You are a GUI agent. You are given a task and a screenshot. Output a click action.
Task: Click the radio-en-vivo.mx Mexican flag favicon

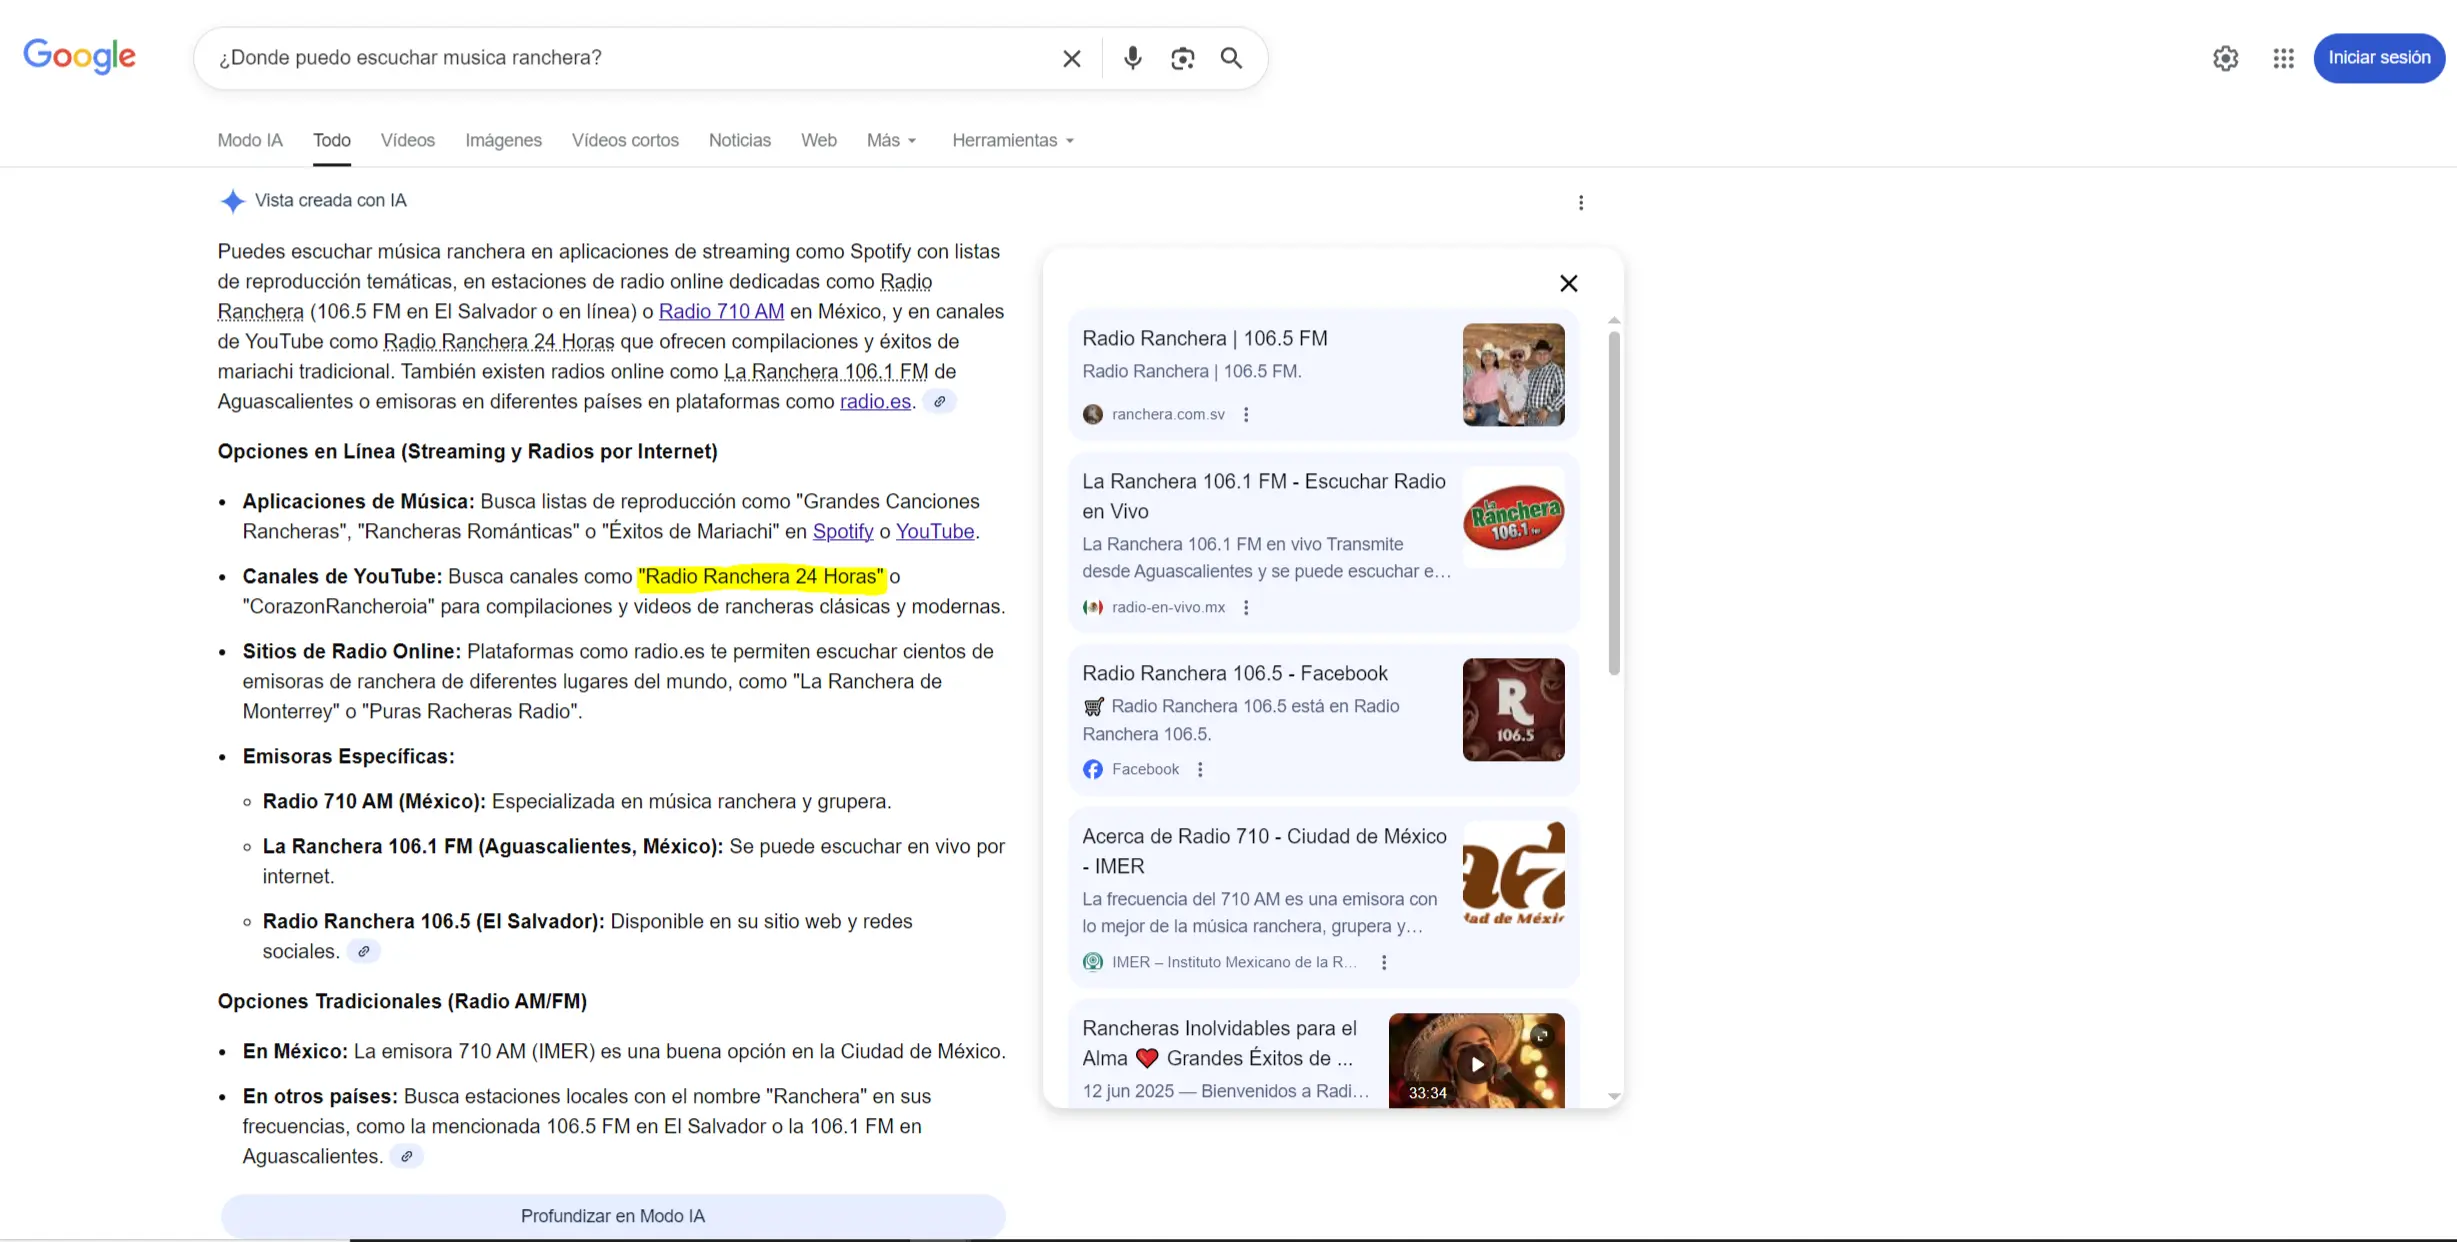coord(1093,607)
